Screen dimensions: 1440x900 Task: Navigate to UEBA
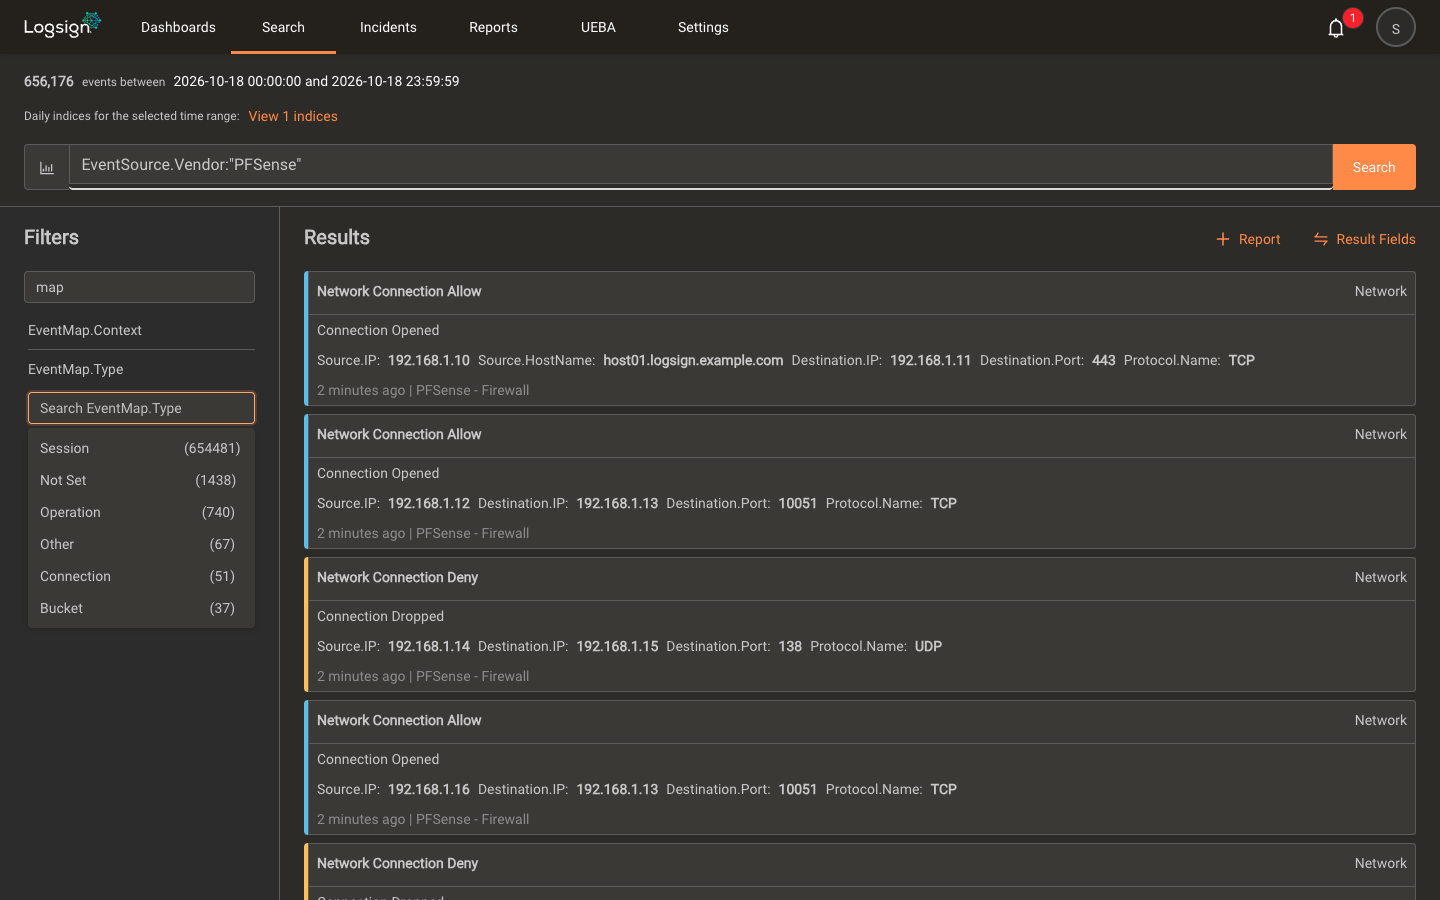pos(598,27)
